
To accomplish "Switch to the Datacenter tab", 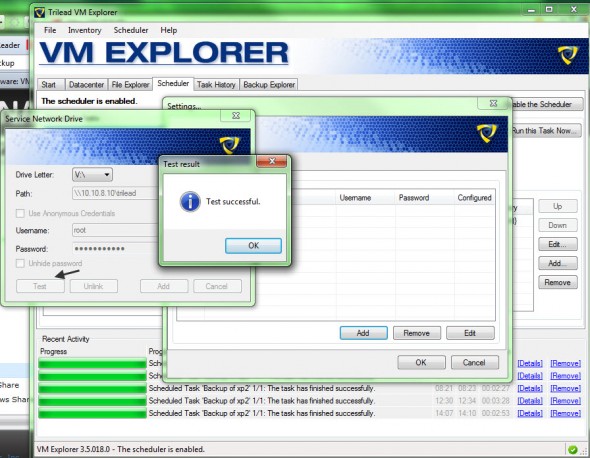I will coord(87,85).
